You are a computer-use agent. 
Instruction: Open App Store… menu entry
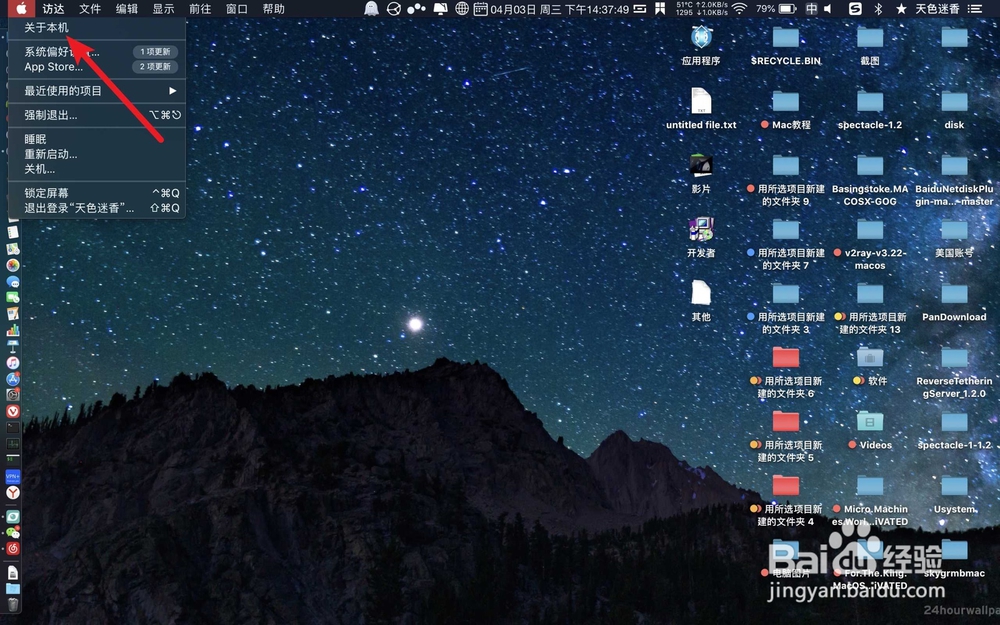pos(97,66)
